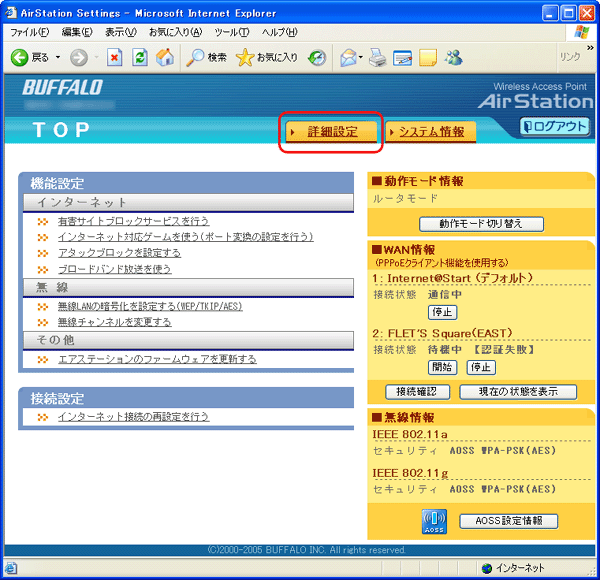Open the ヘルプ(H) menu
Image resolution: width=600 pixels, height=580 pixels.
(x=279, y=32)
